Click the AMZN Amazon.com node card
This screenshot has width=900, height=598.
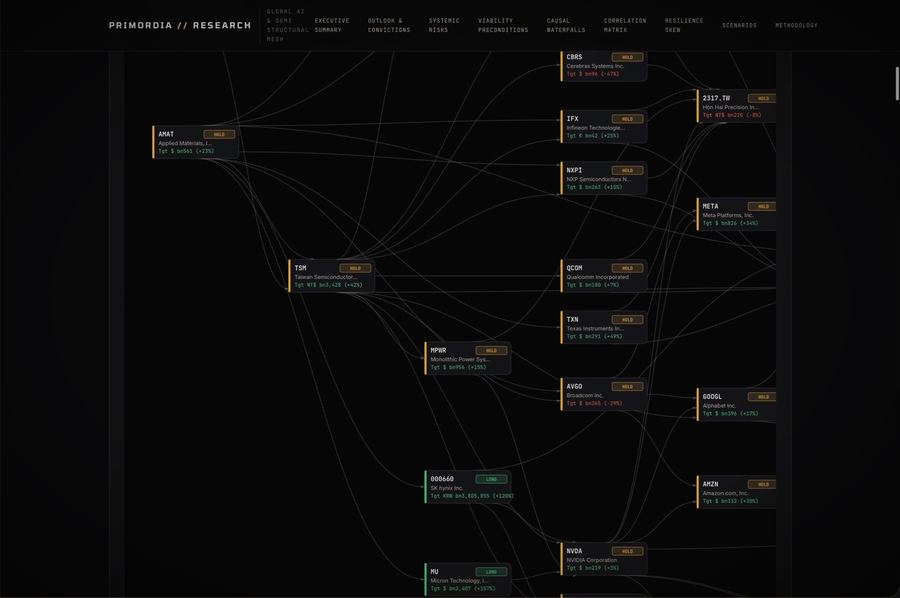(737, 492)
